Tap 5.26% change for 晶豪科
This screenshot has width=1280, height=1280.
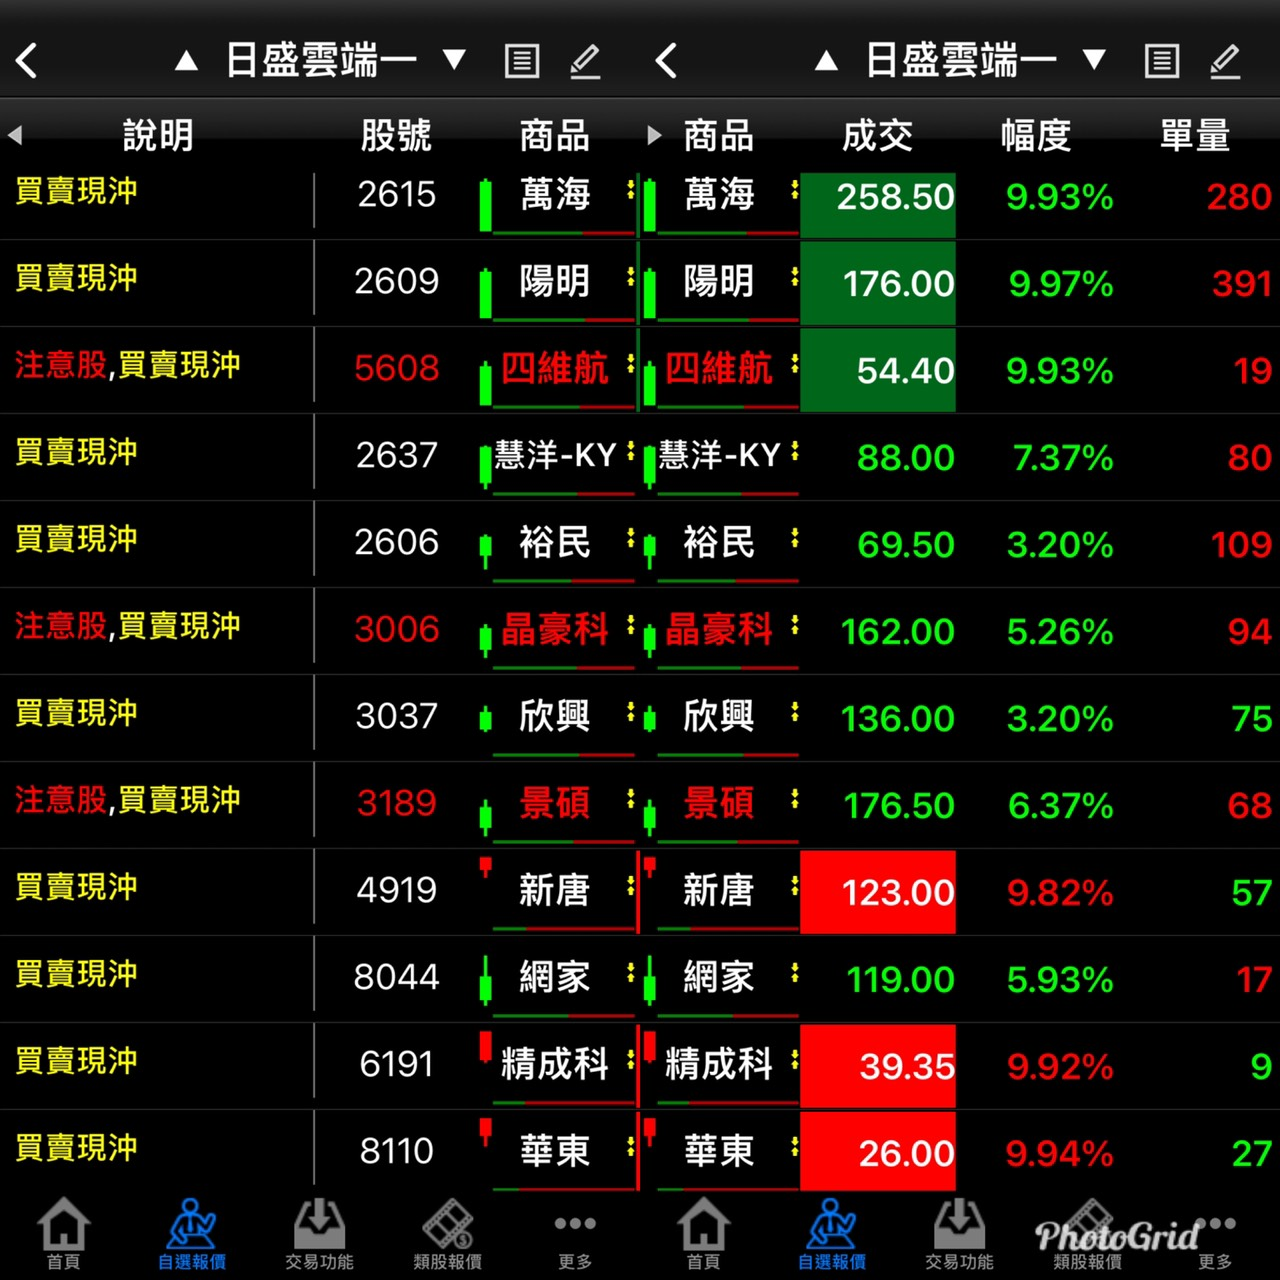(1060, 632)
